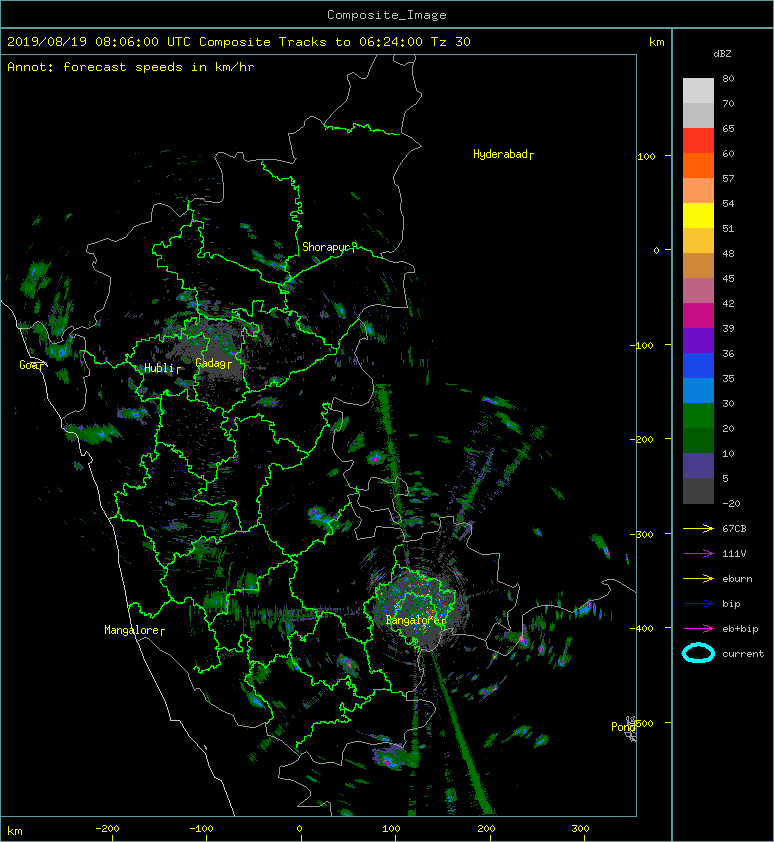Pick the violet purple swatch in dBZ scale
The width and height of the screenshot is (774, 842).
(x=698, y=340)
